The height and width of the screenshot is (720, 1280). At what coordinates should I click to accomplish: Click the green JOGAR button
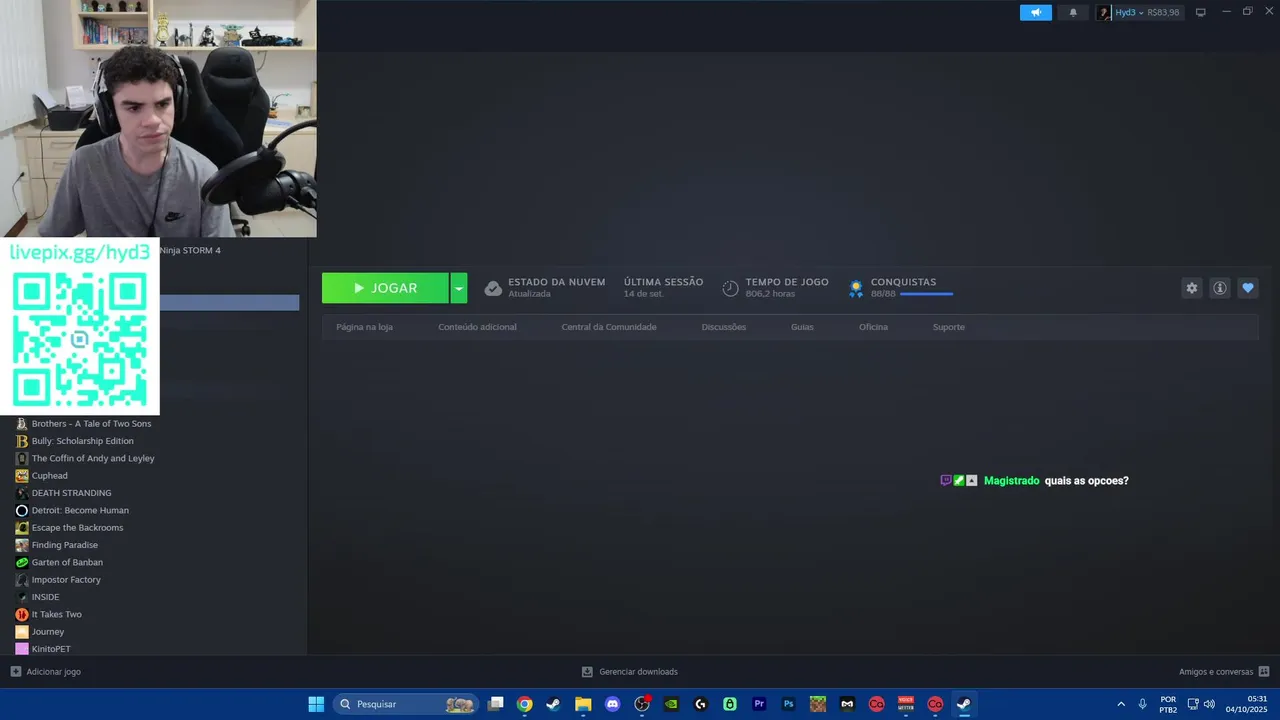pyautogui.click(x=385, y=288)
